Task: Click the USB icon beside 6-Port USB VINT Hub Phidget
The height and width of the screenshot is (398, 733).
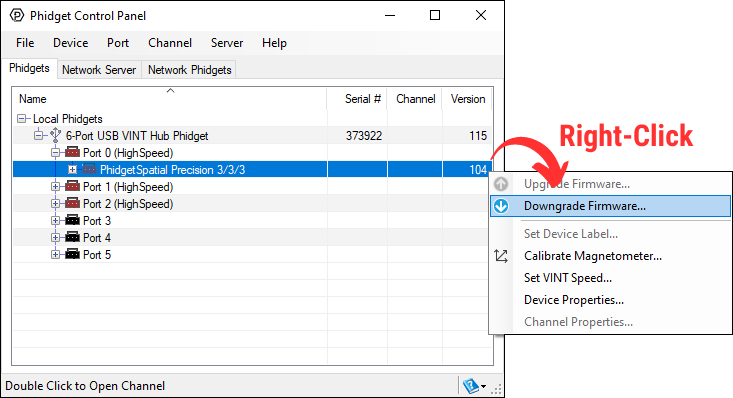Action: tap(56, 136)
